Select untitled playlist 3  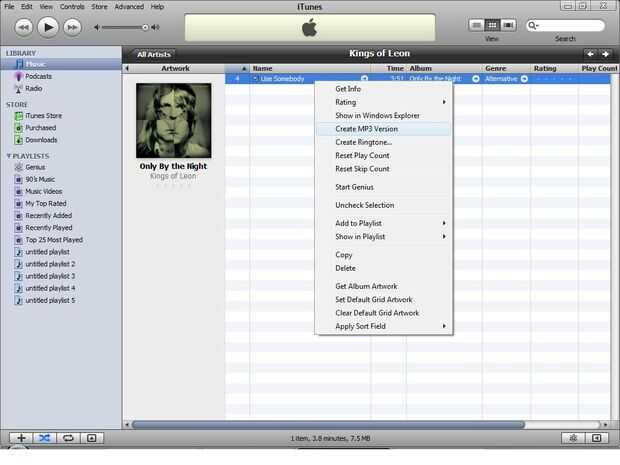[50, 276]
